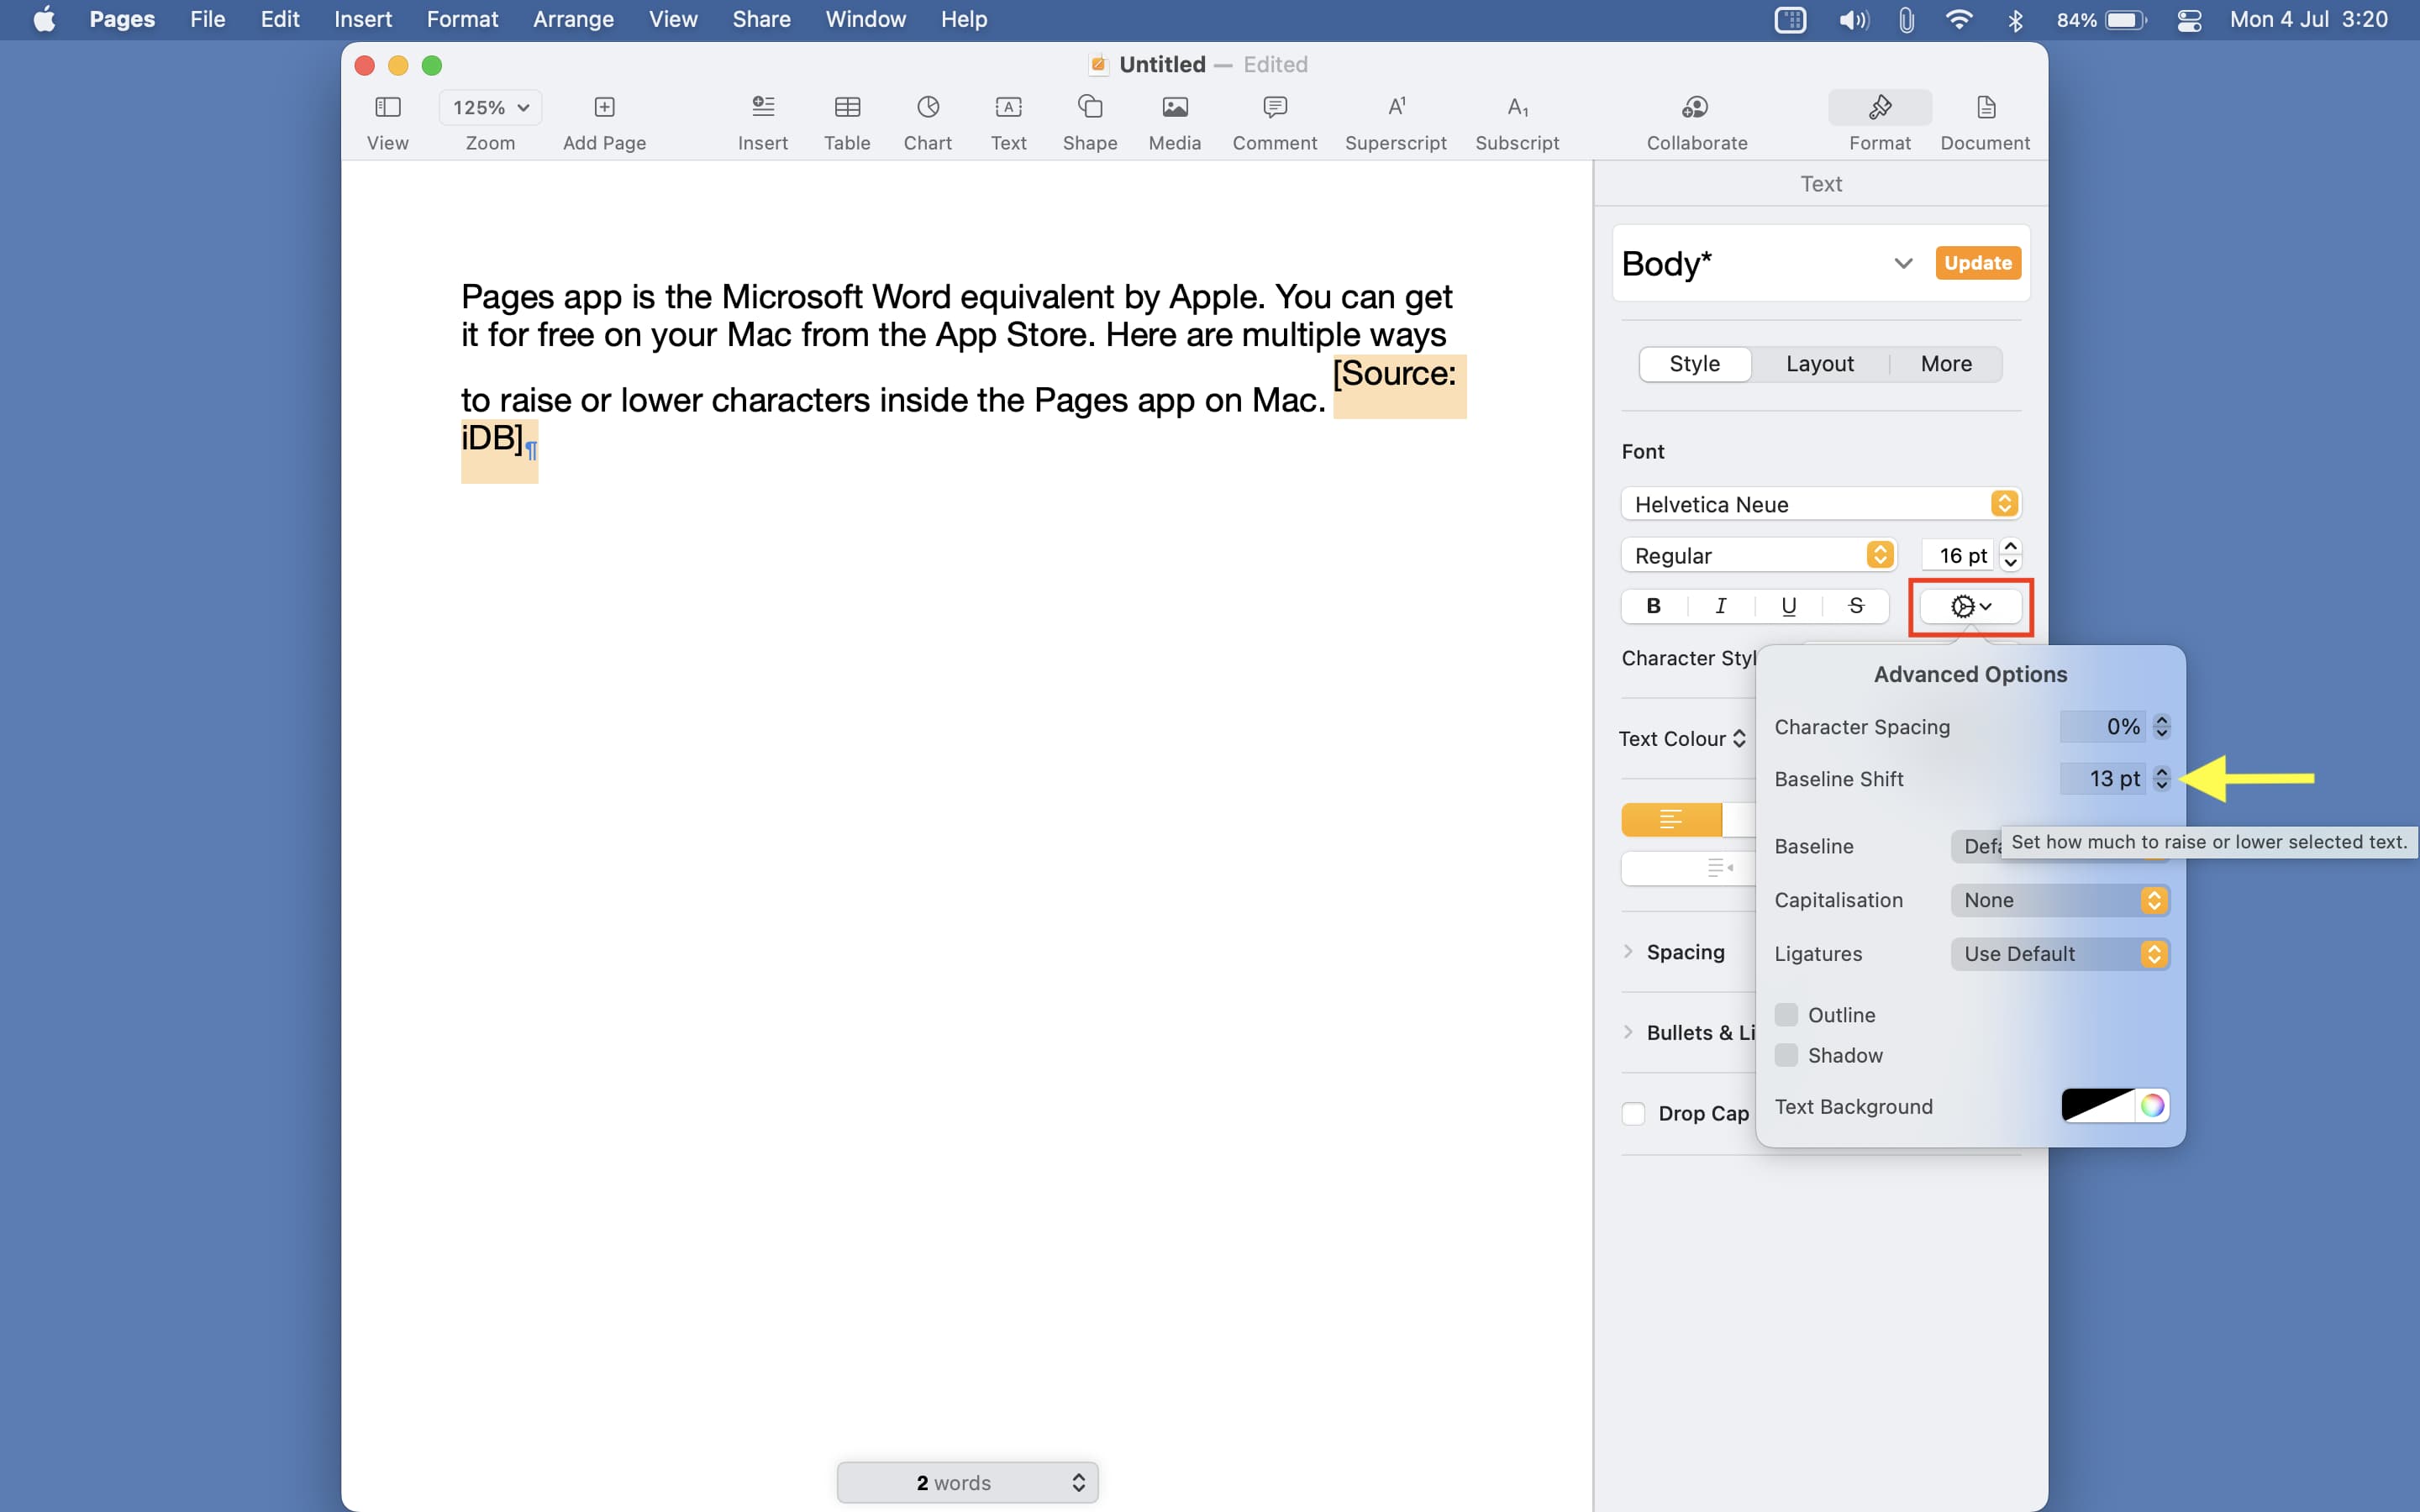Viewport: 2420px width, 1512px height.
Task: Adjust the Character Spacing stepper
Action: pyautogui.click(x=2161, y=727)
